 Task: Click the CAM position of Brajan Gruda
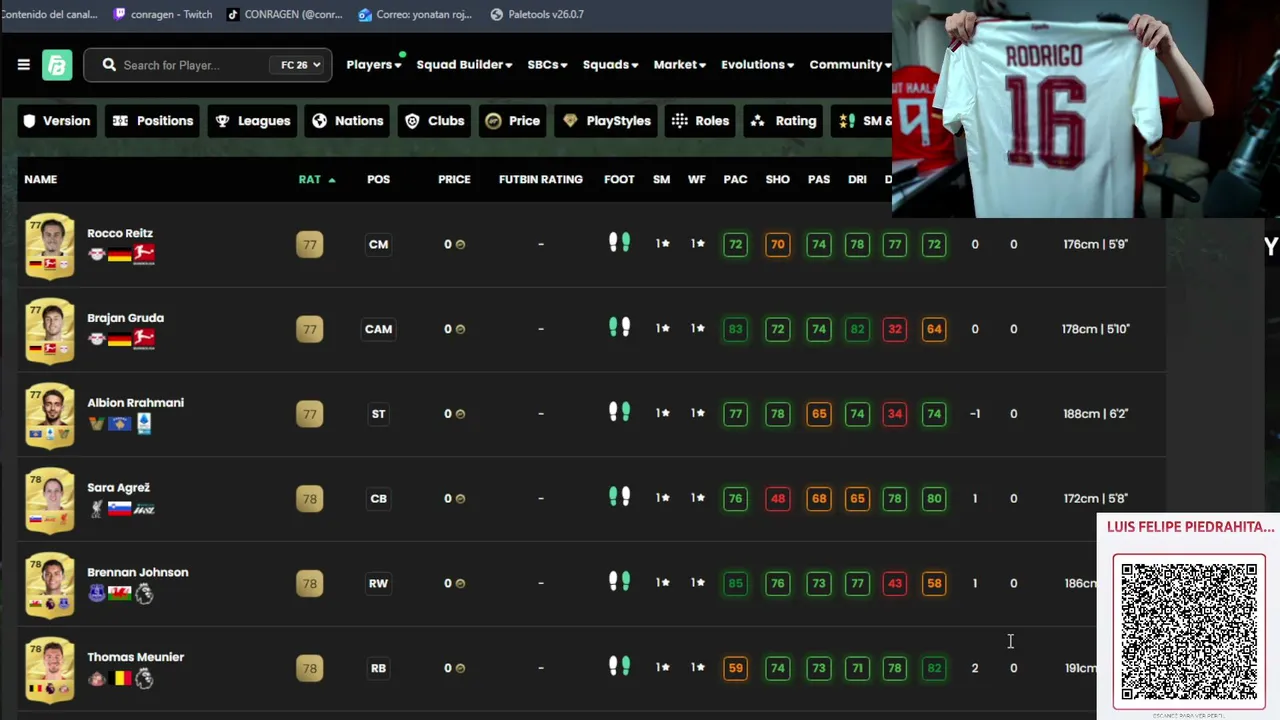[x=378, y=329]
